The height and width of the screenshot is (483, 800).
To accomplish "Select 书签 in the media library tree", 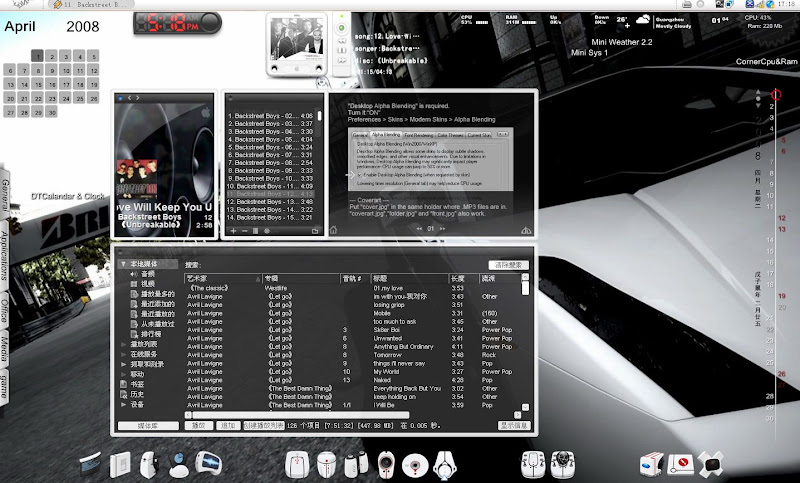I will coord(137,384).
